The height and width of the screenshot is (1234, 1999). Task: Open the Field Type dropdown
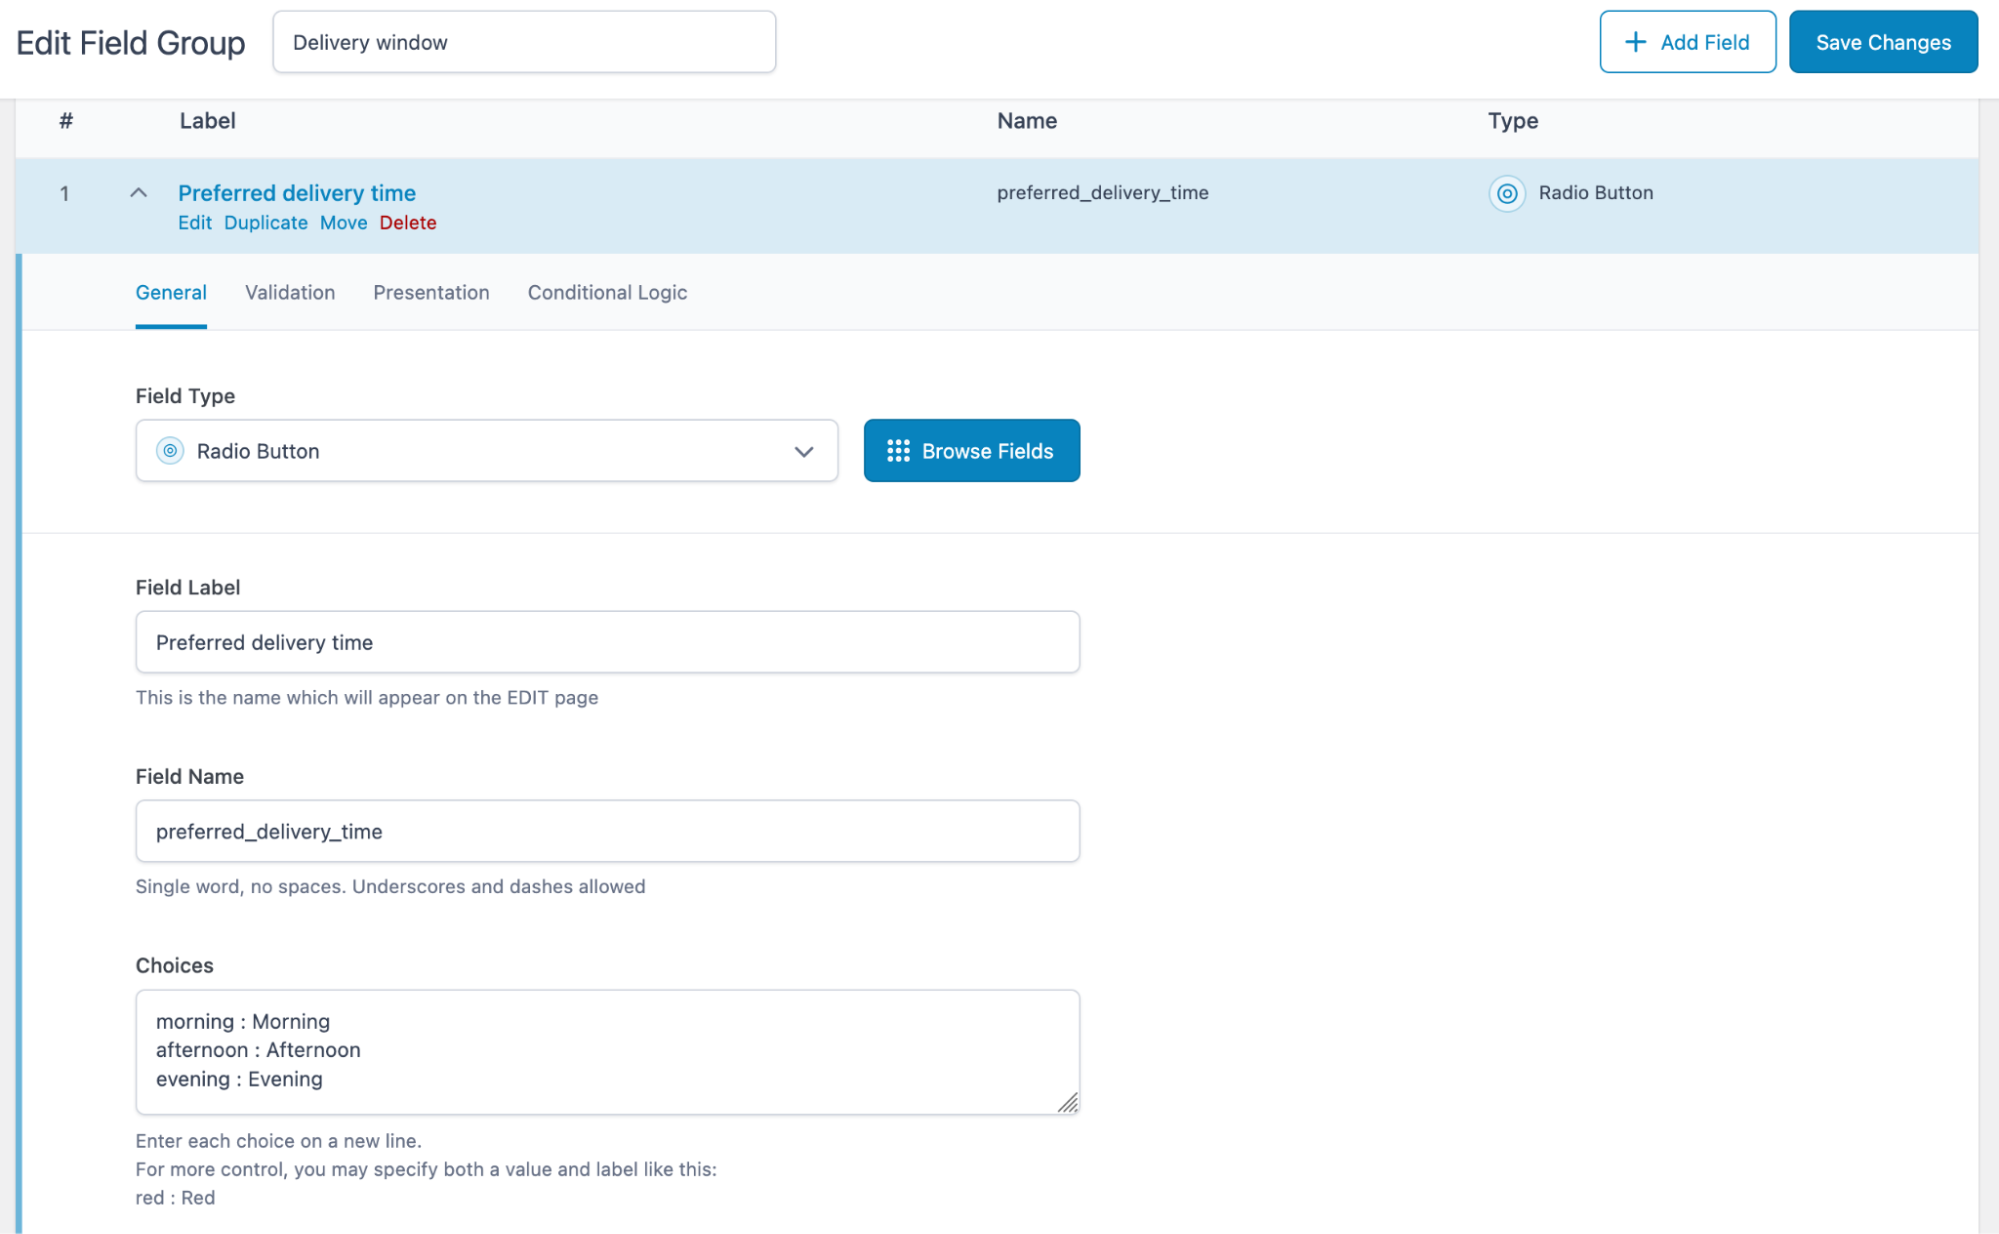point(487,451)
